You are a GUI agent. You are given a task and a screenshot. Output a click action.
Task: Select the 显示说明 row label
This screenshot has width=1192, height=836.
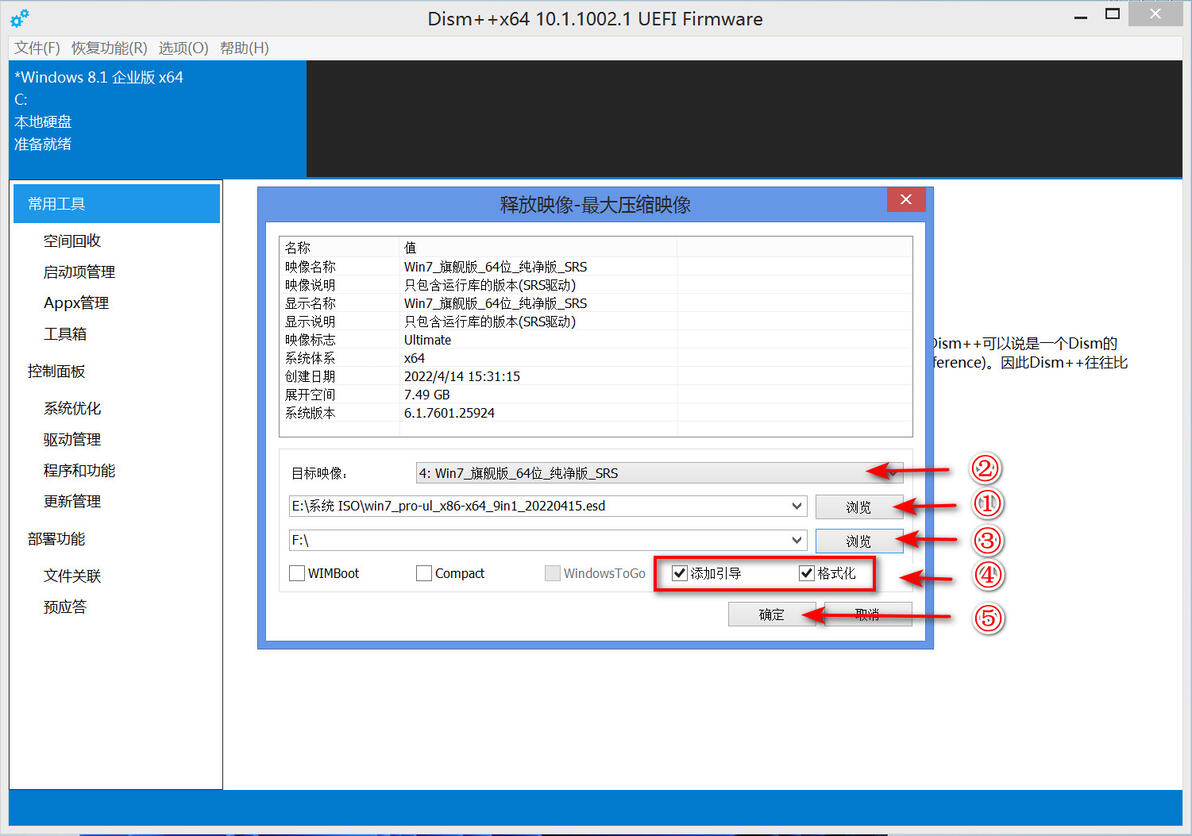pos(310,321)
